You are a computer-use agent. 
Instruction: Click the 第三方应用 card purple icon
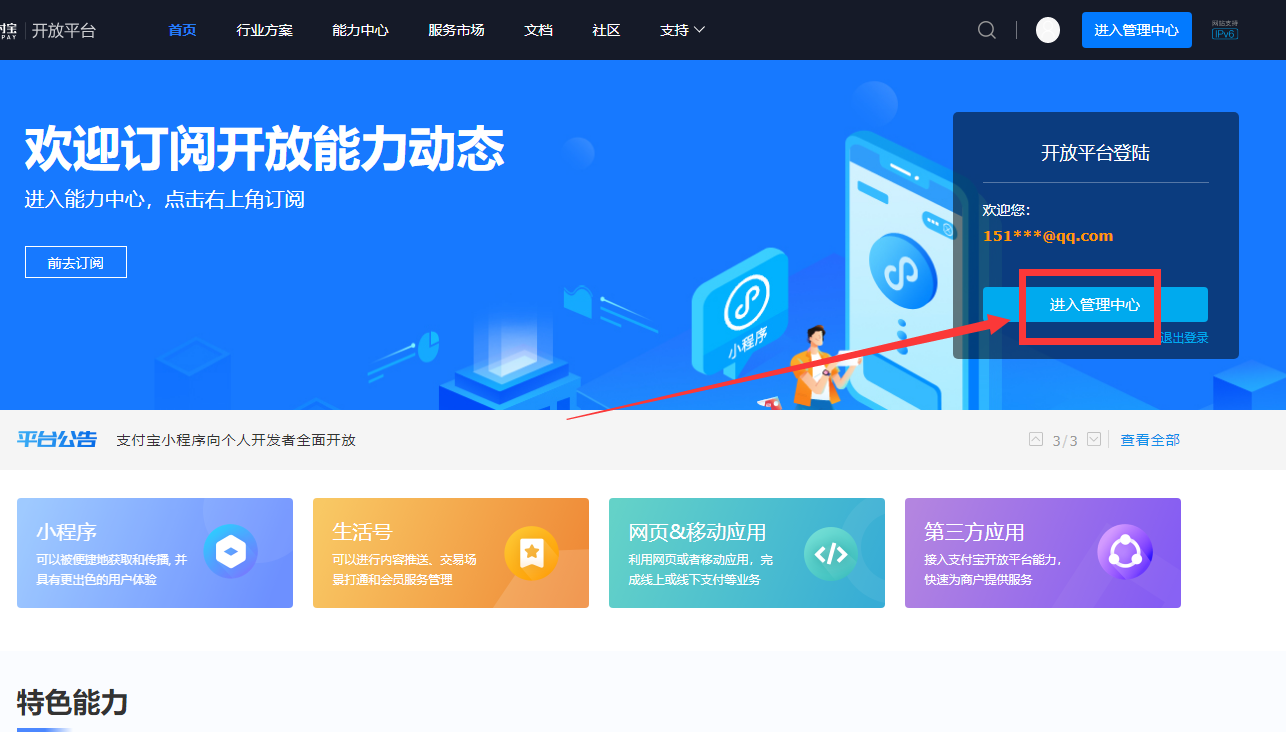click(1125, 552)
